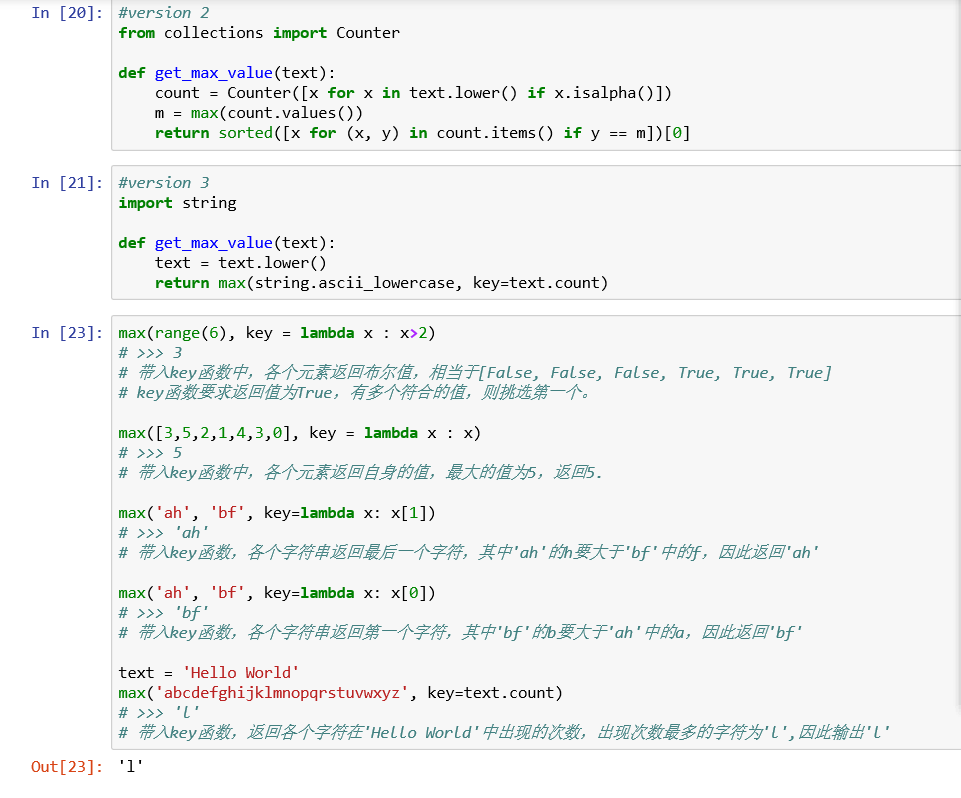This screenshot has height=798, width=961.
Task: Click the 'max([3,5,2,1,4,3,0]' line
Action: [x=300, y=433]
